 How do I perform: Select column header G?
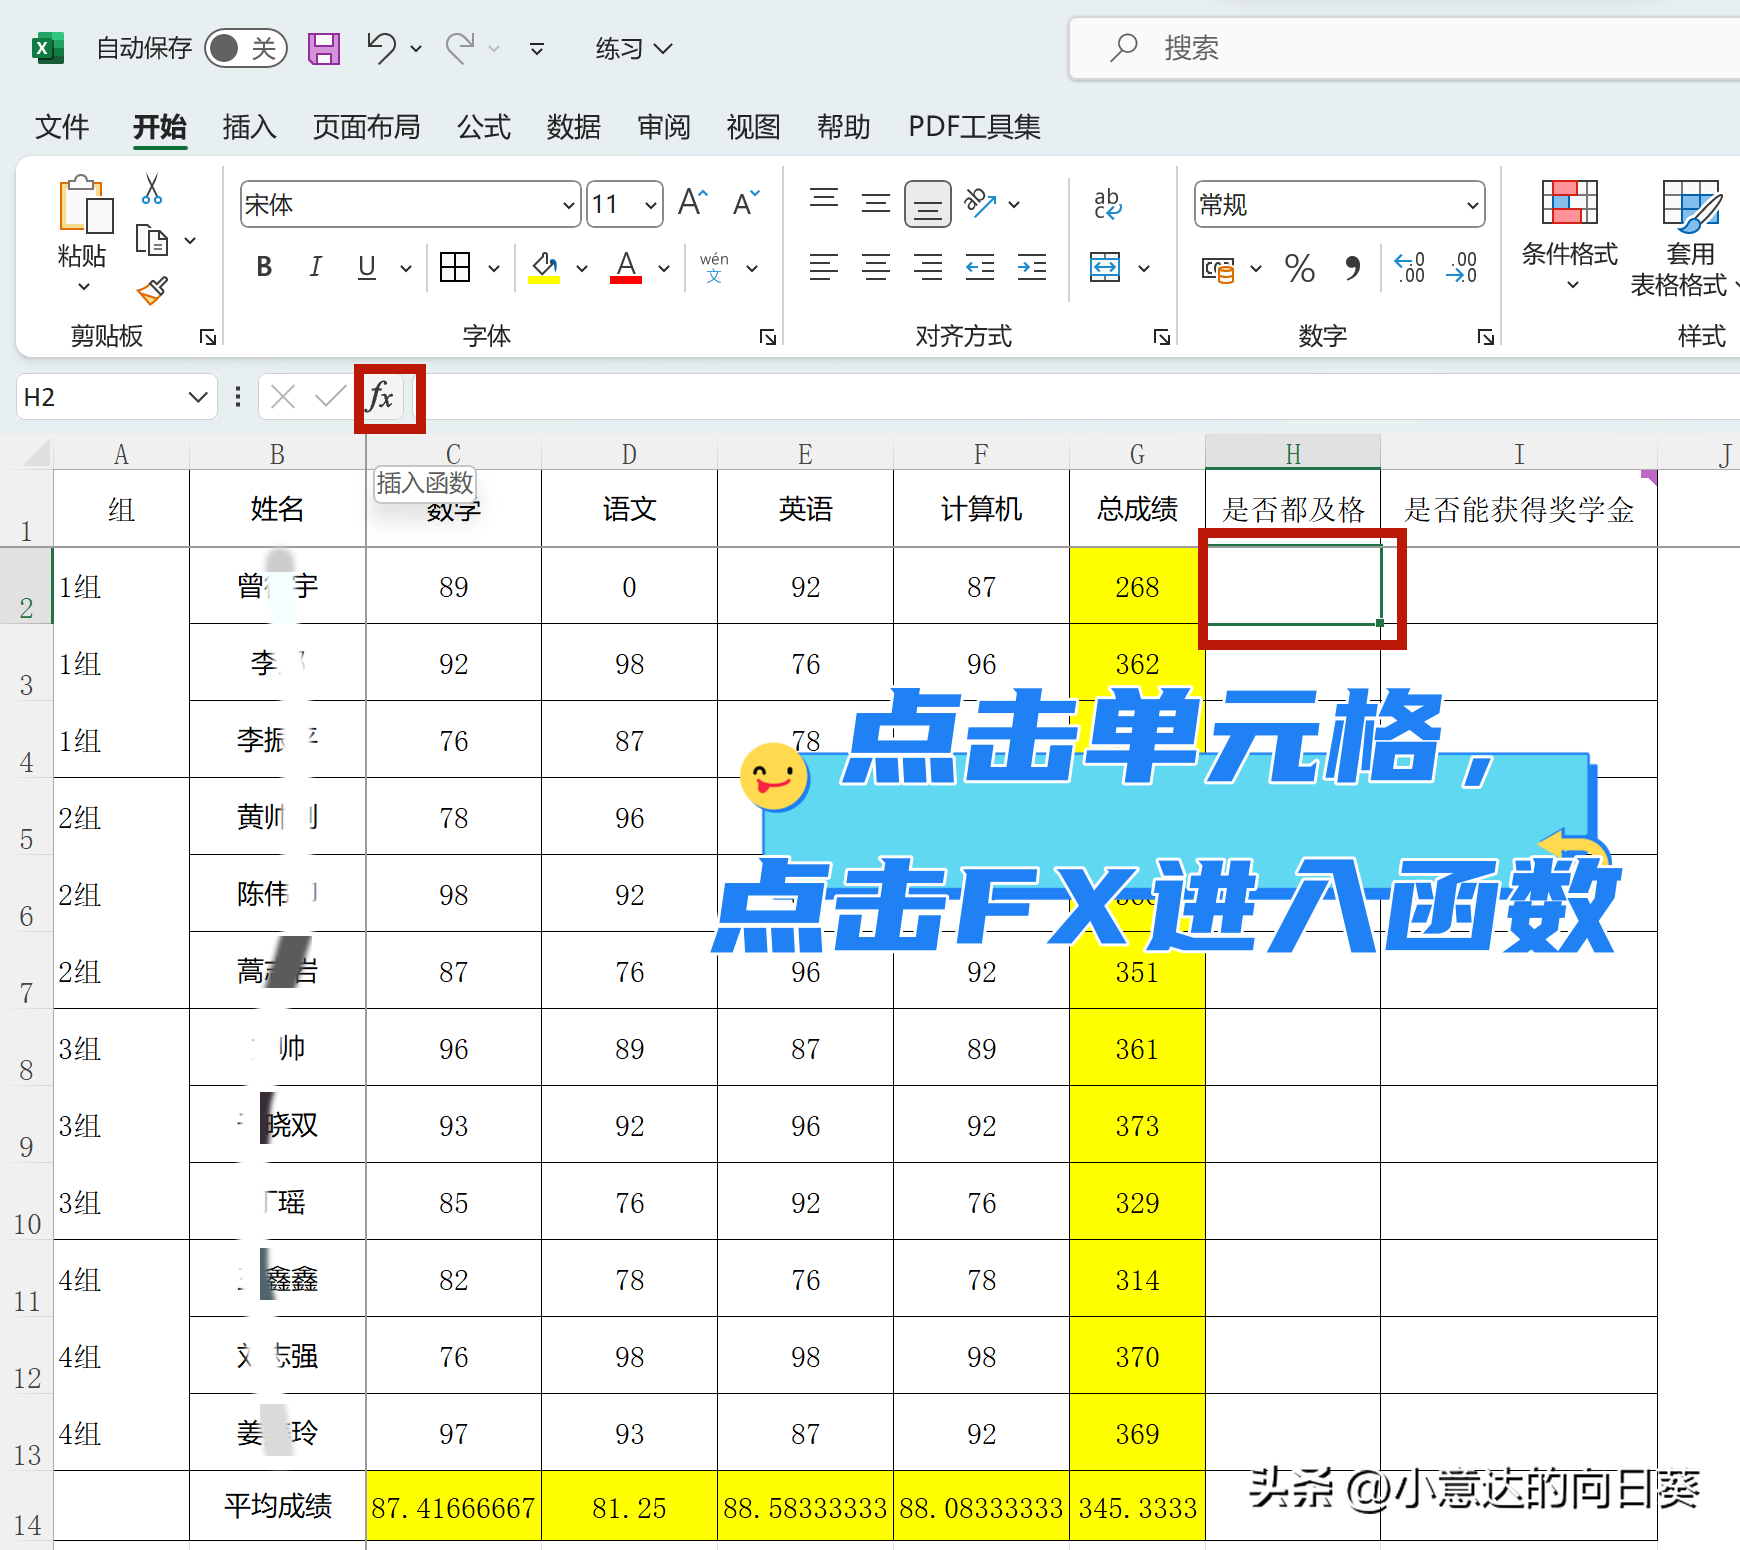point(1137,454)
